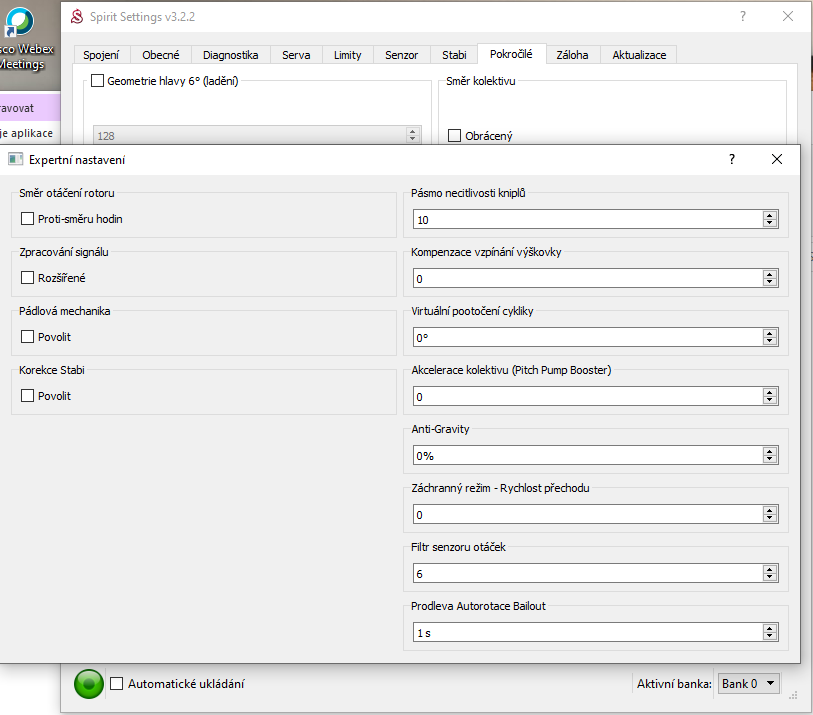Click the Filtr senzoru otáček value field
The image size is (813, 715).
click(x=586, y=574)
